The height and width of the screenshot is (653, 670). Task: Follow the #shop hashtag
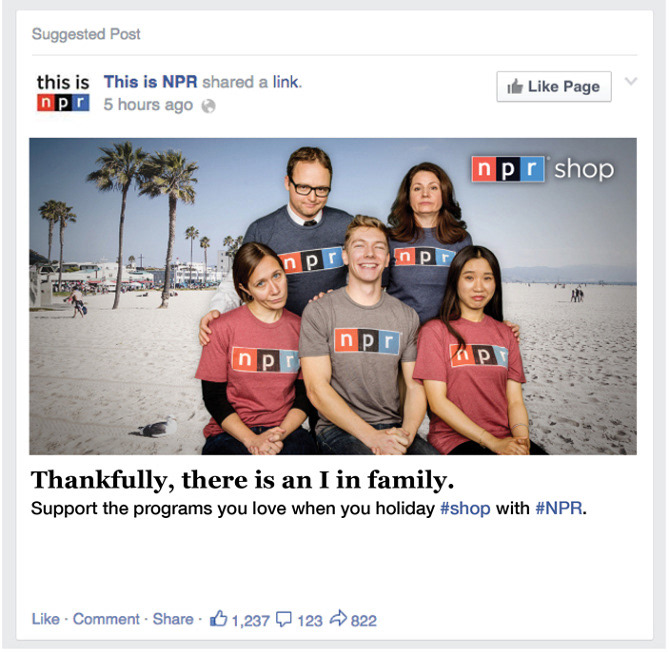pos(465,509)
